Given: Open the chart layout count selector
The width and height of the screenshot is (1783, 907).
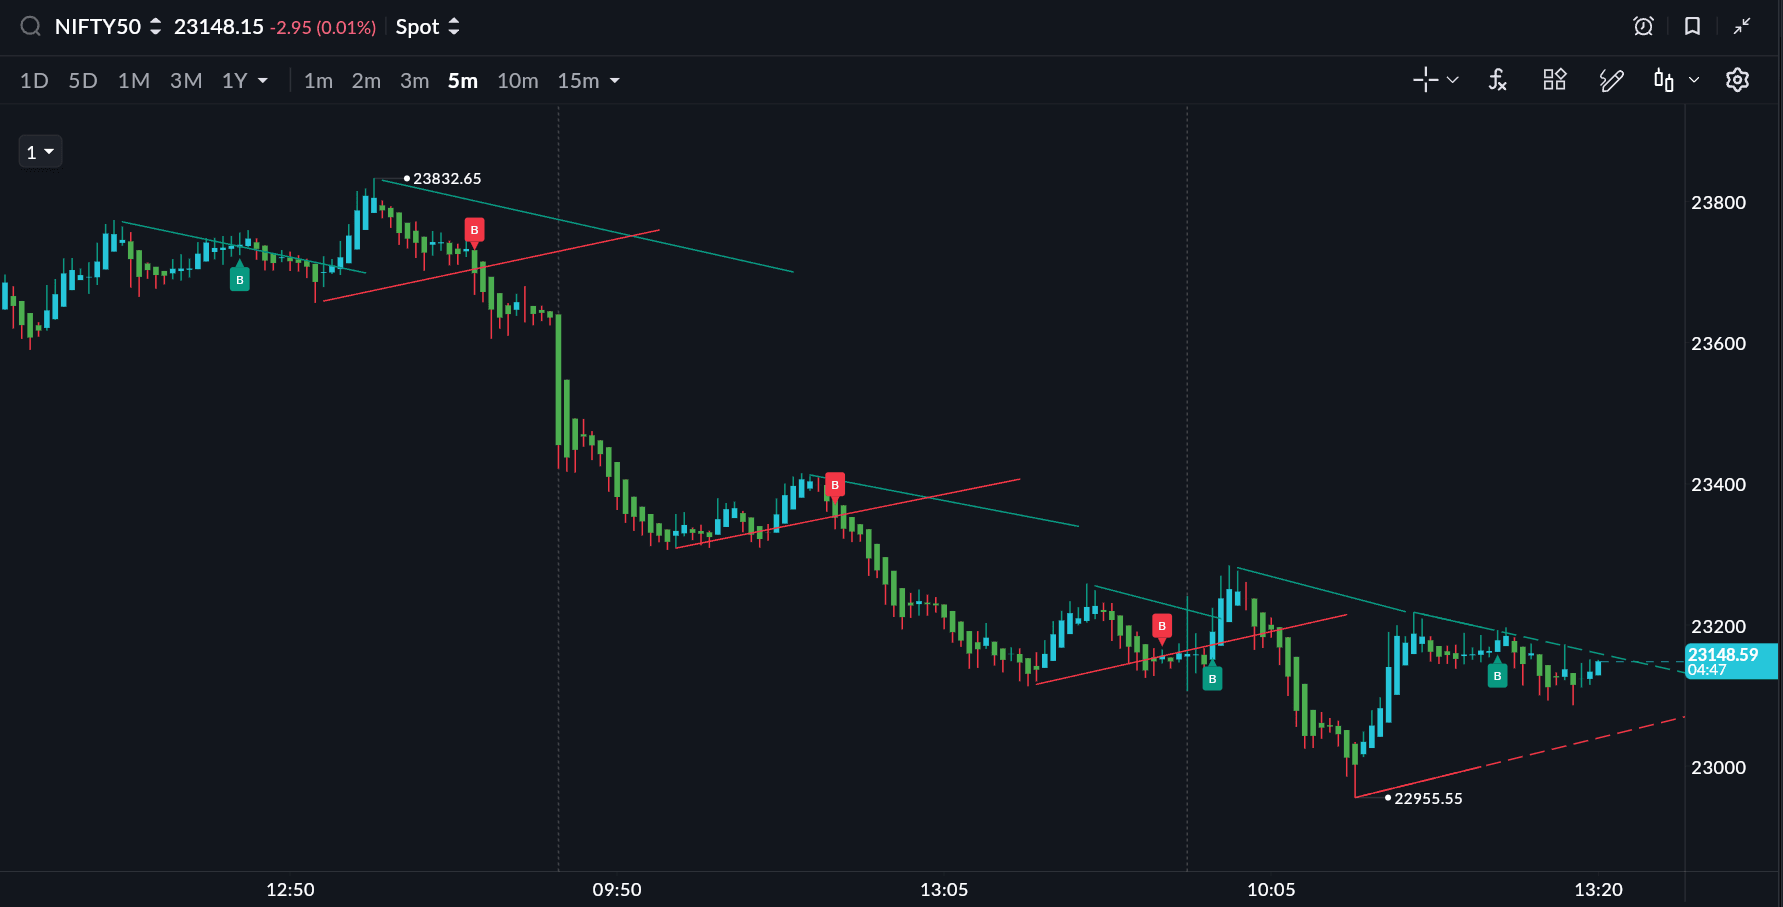Looking at the screenshot, I should coord(40,152).
